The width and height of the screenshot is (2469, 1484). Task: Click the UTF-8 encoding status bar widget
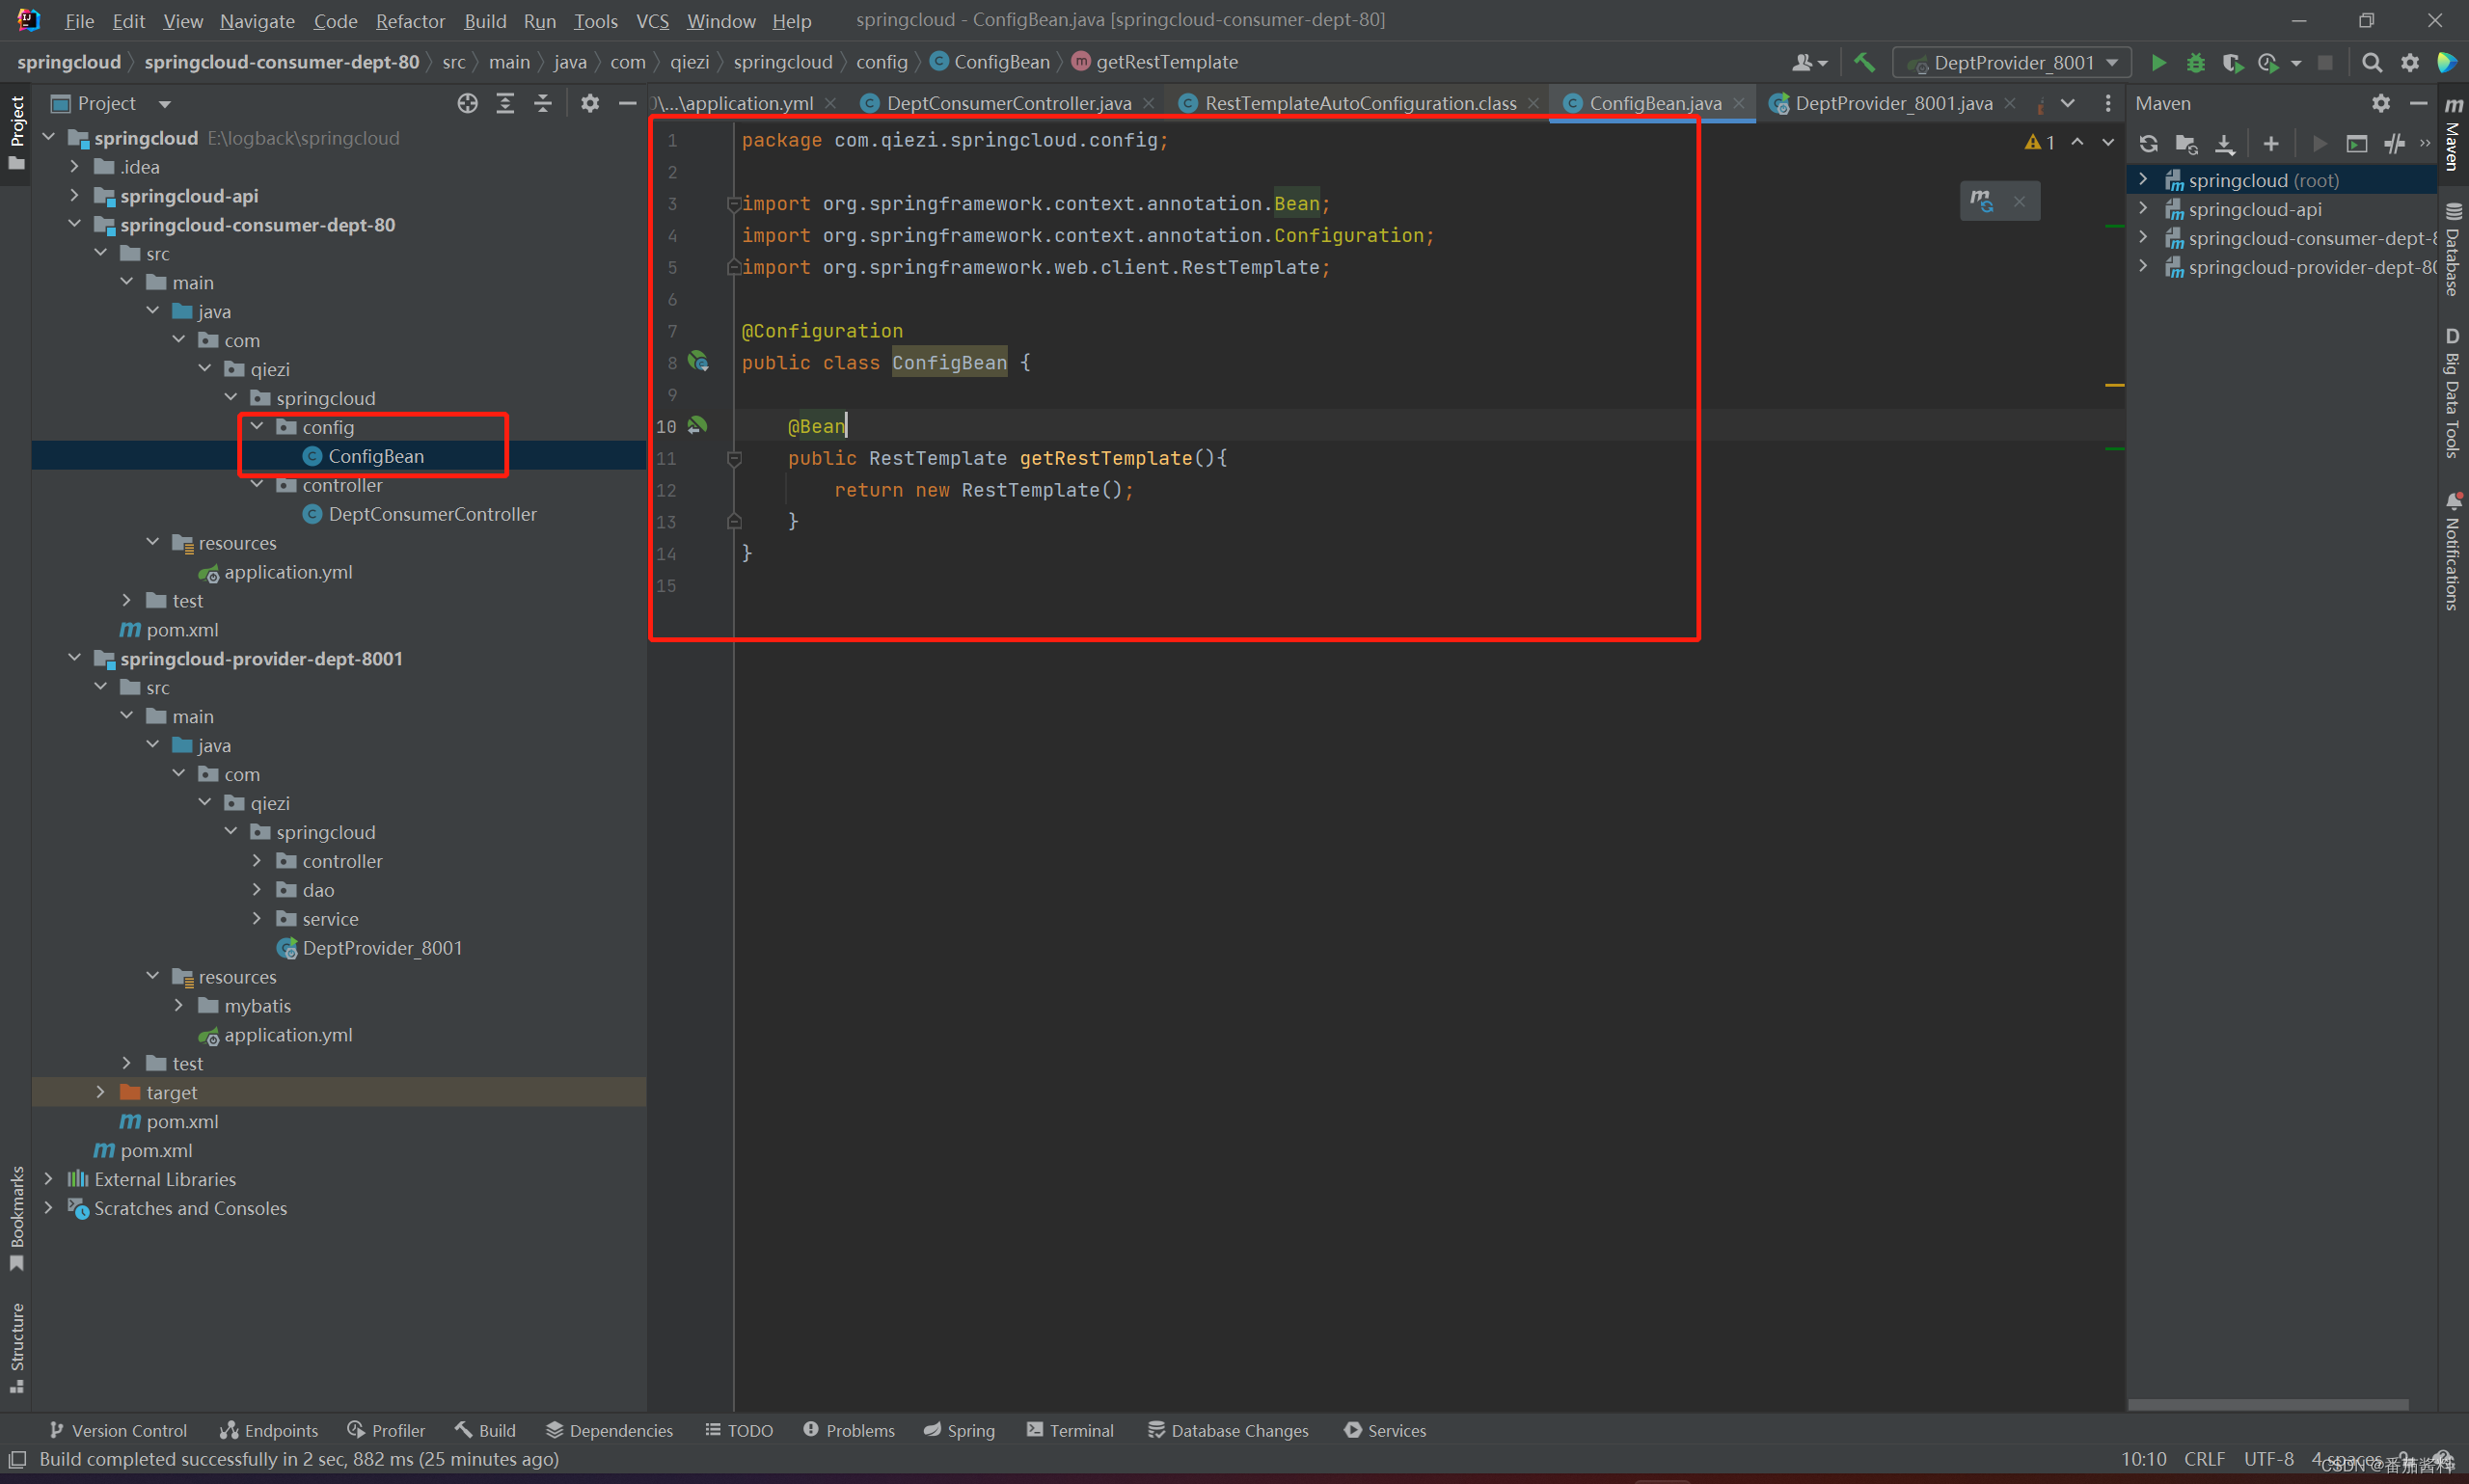pos(2268,1459)
